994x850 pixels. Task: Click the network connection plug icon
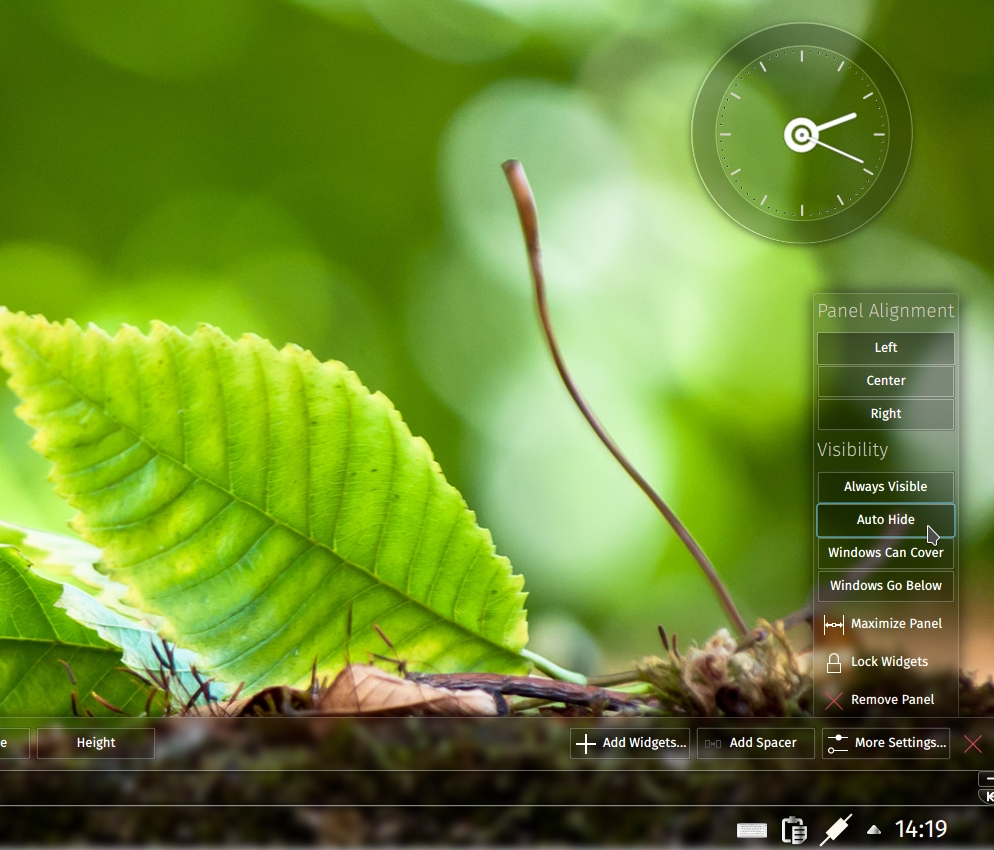pos(835,829)
